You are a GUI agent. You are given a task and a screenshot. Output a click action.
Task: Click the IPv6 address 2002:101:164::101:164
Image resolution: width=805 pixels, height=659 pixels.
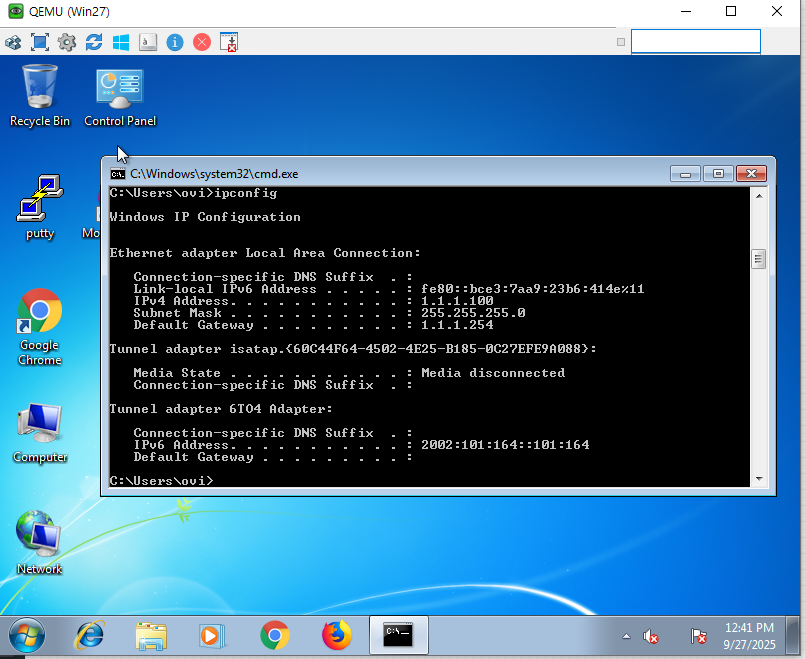[505, 444]
